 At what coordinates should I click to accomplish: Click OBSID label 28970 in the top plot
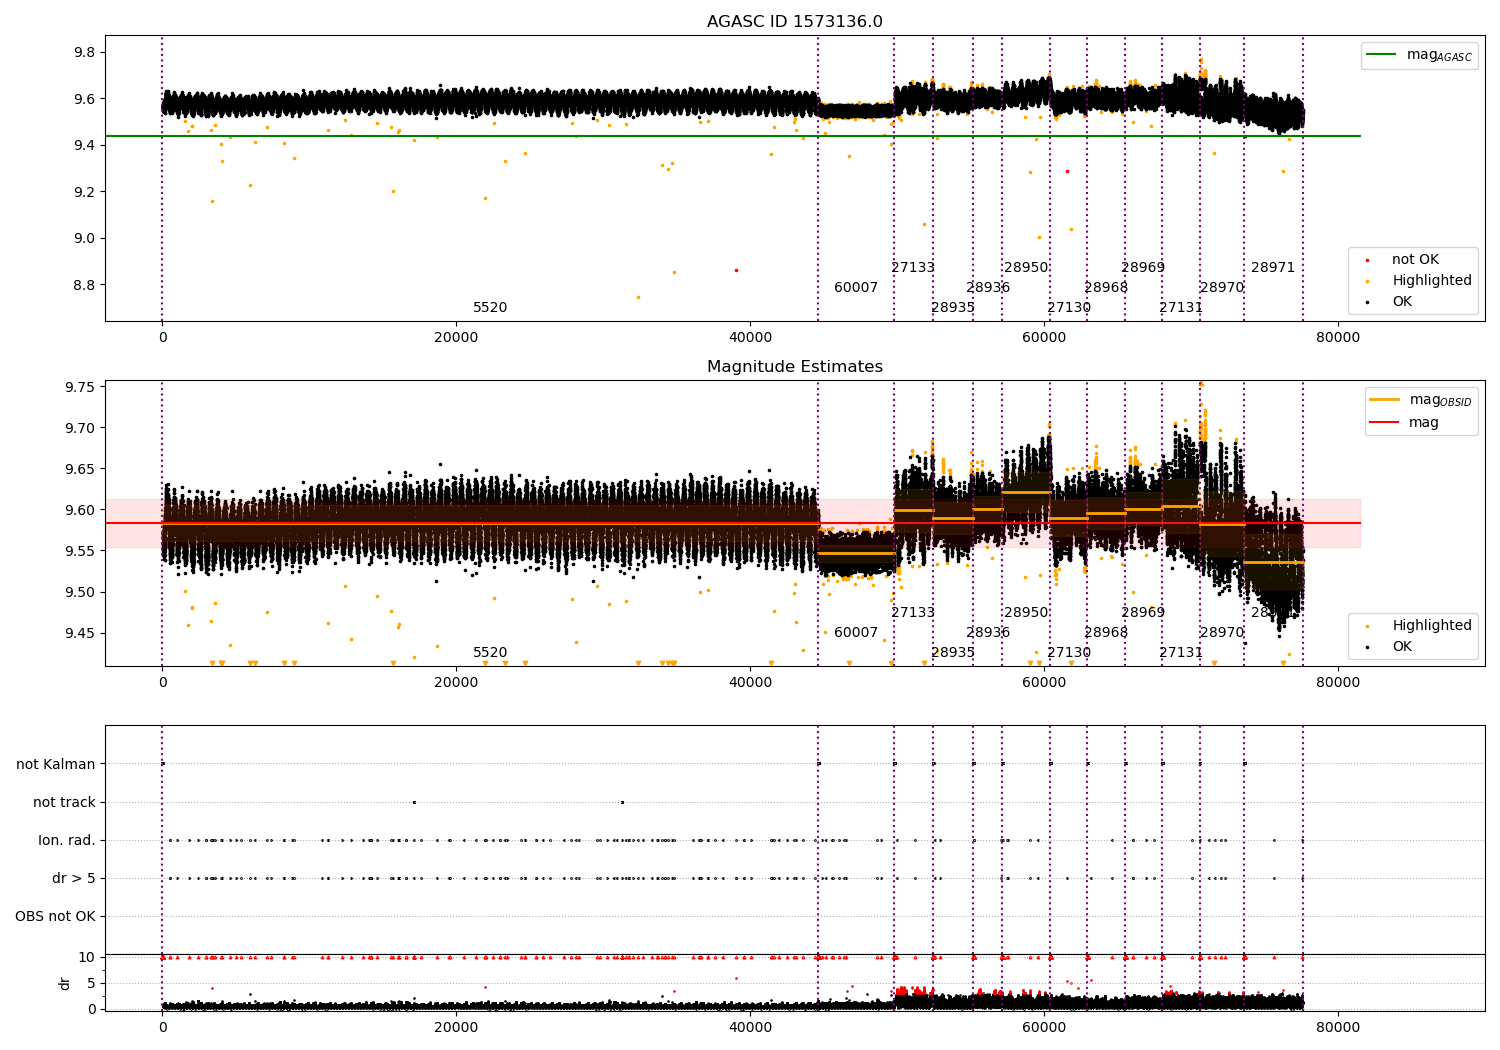(1222, 288)
